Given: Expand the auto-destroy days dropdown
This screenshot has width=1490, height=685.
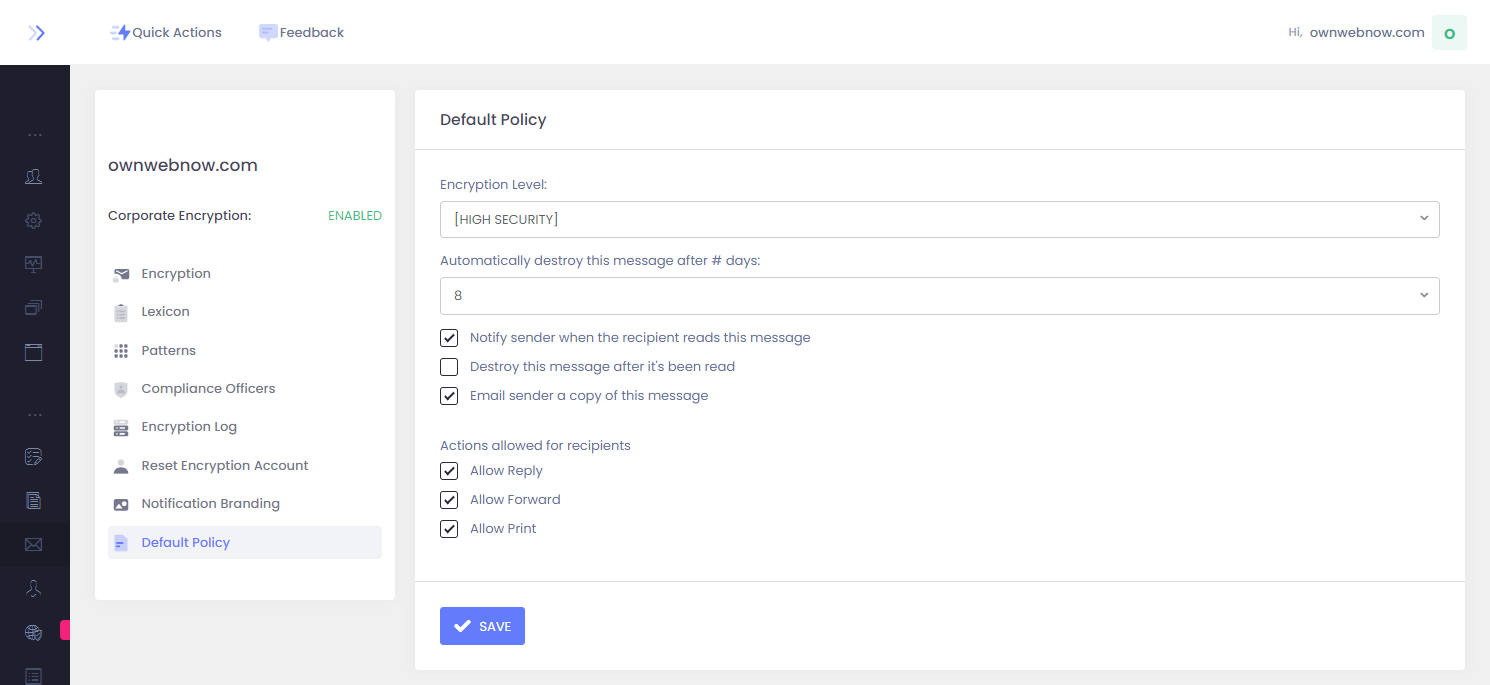Looking at the screenshot, I should coord(939,296).
